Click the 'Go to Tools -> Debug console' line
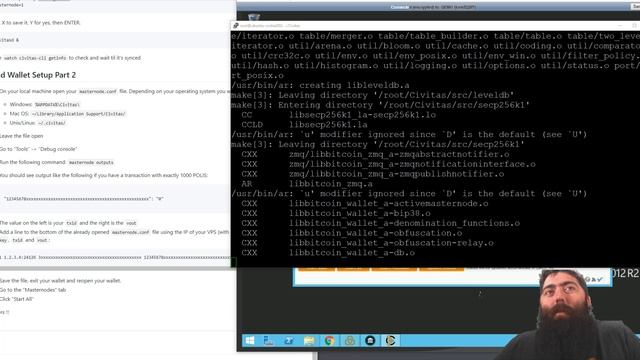This screenshot has width=640, height=360. (x=38, y=149)
